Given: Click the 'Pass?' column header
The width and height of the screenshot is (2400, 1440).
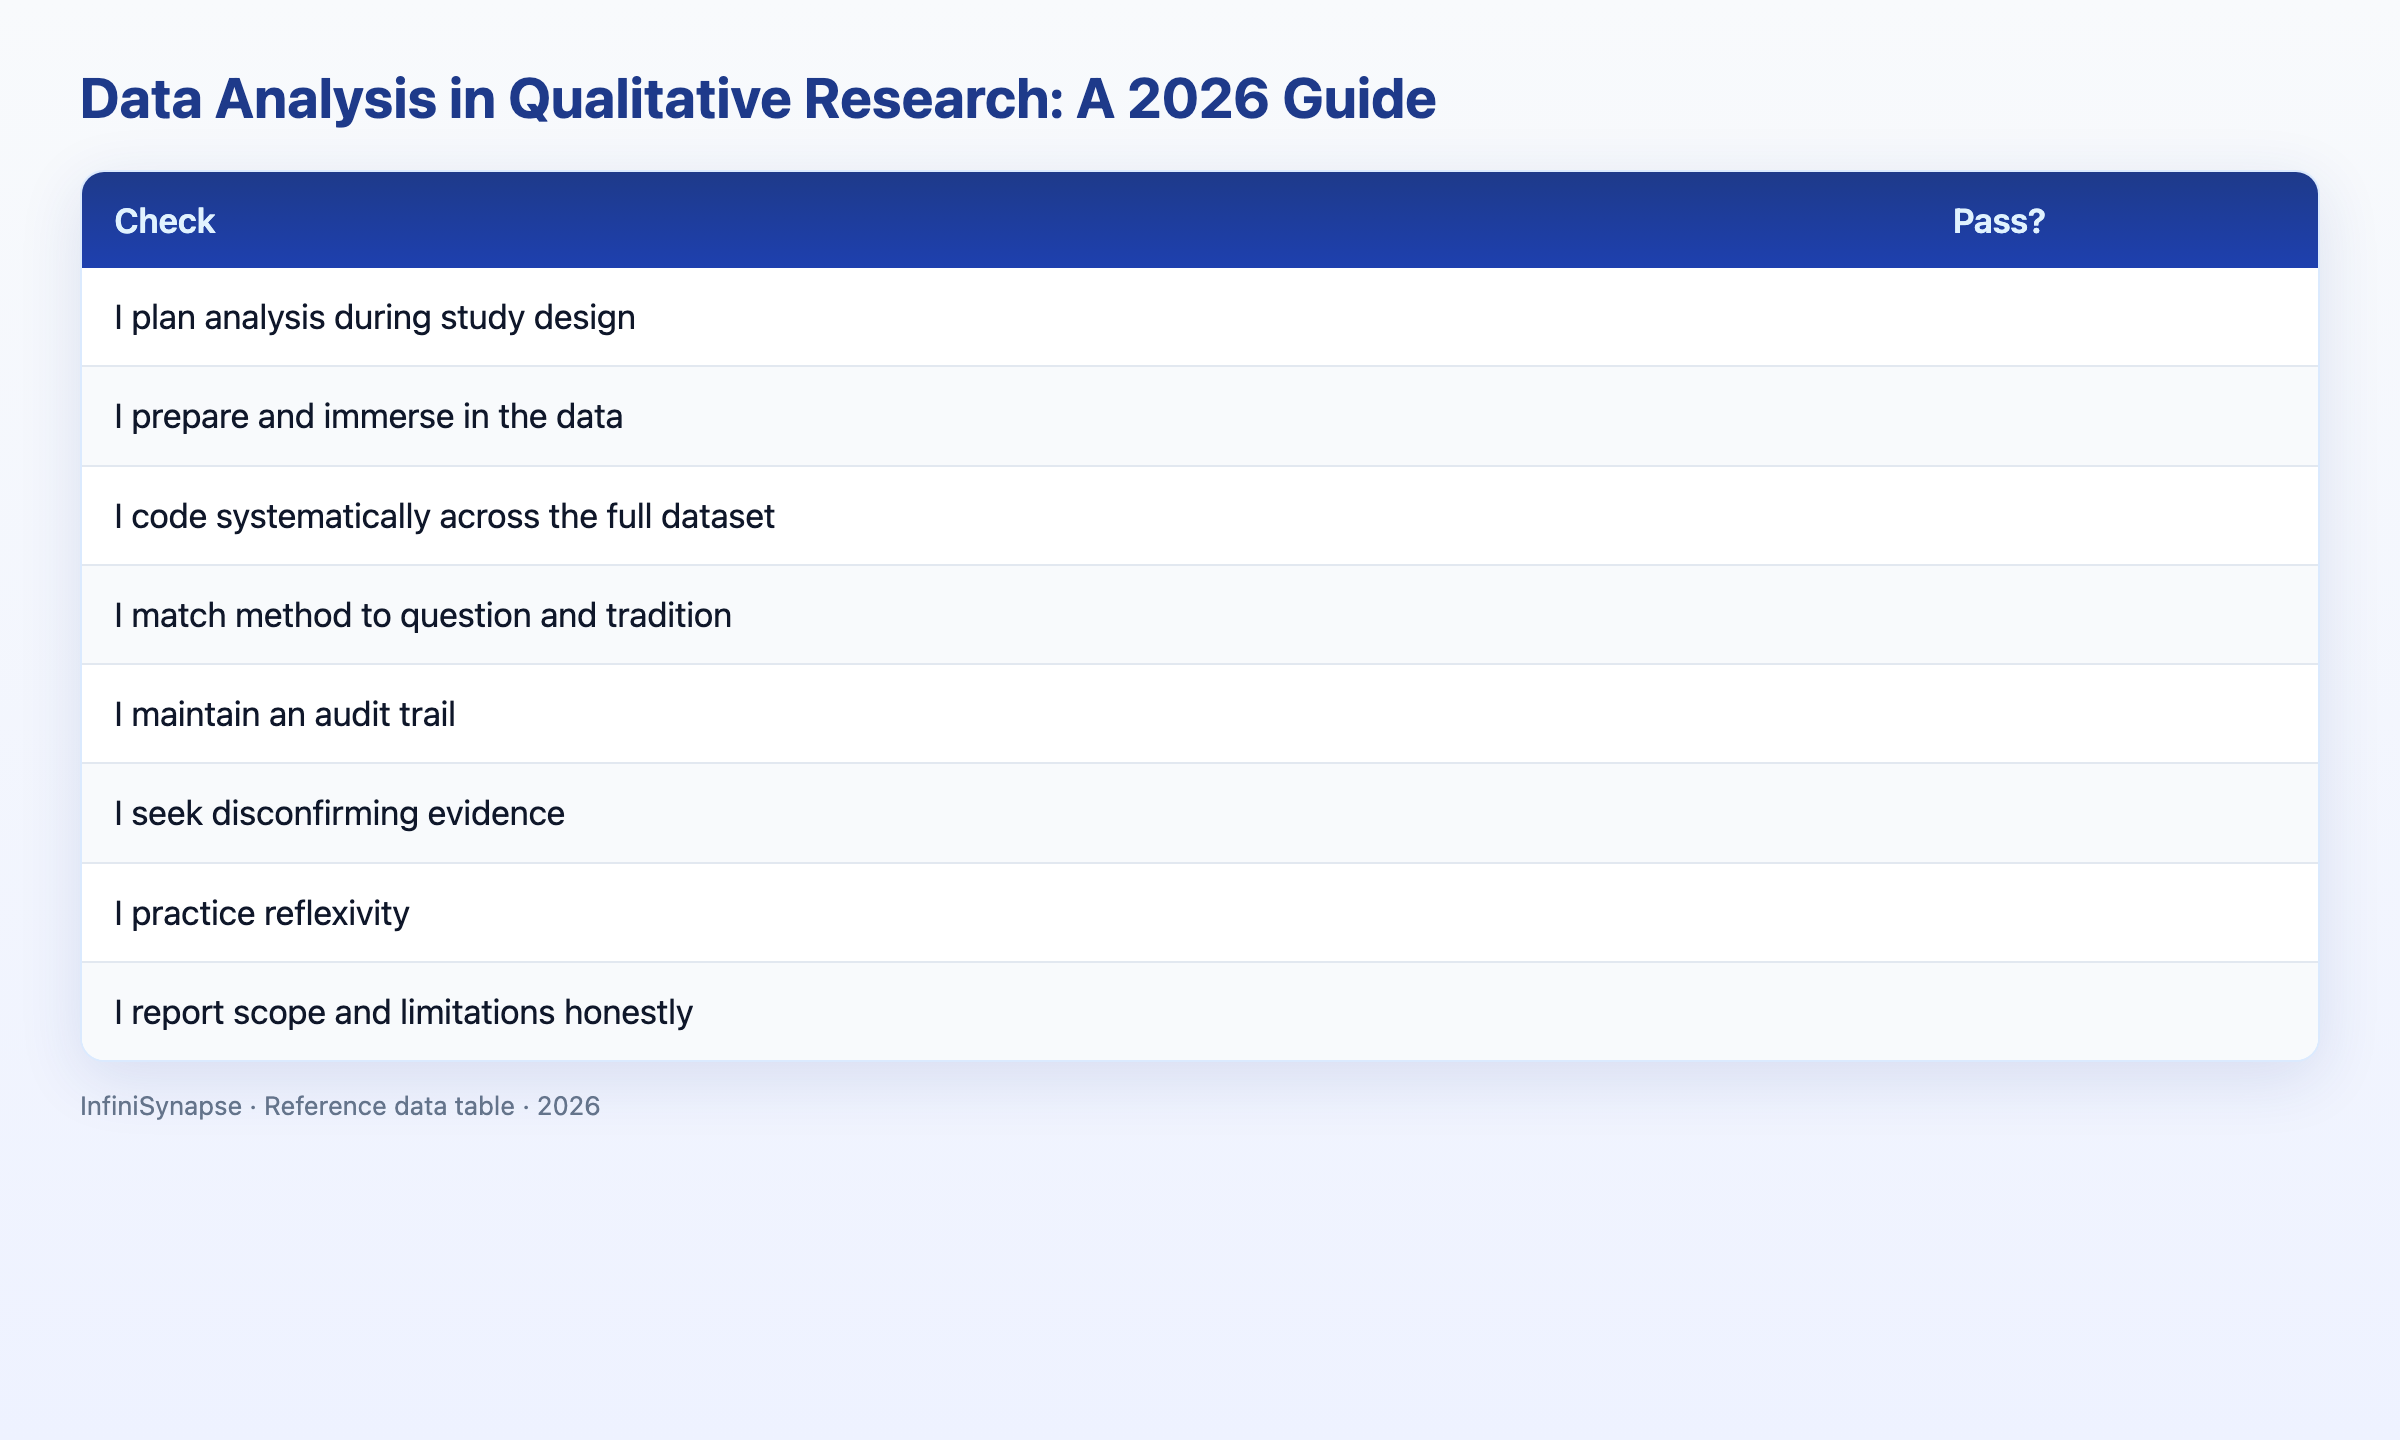Looking at the screenshot, I should [x=1998, y=221].
